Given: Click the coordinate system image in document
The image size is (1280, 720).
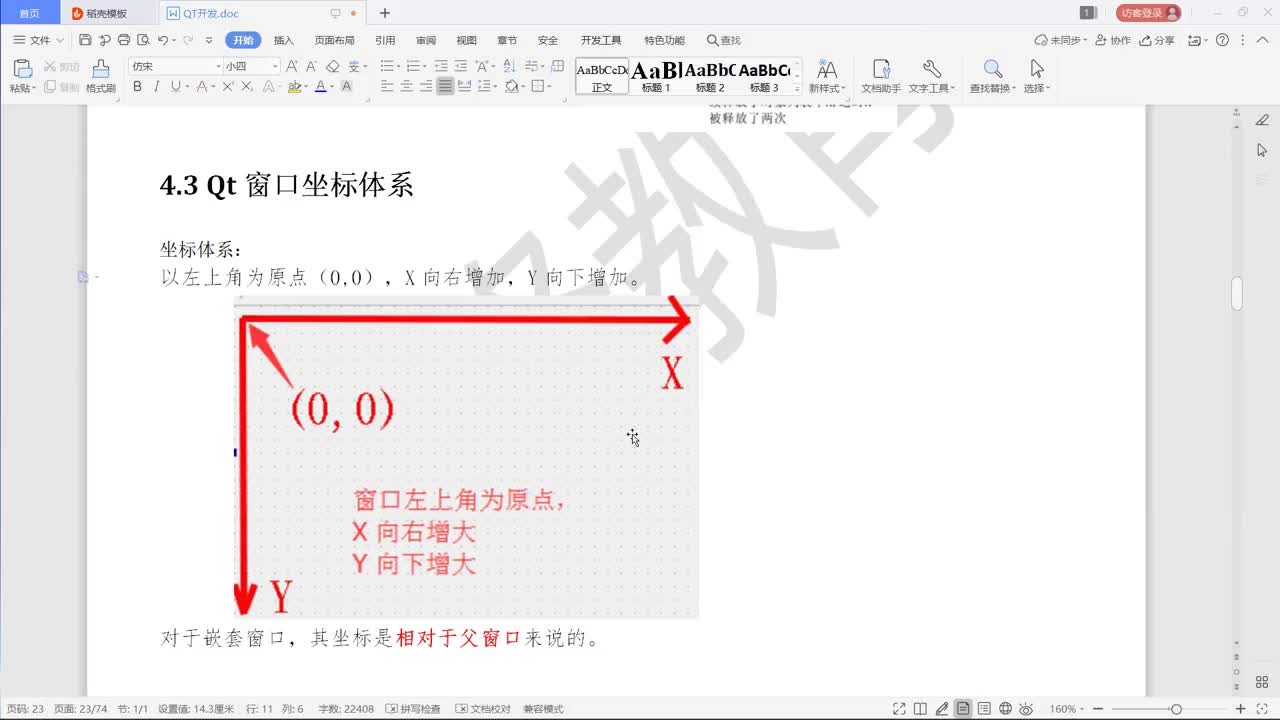Looking at the screenshot, I should pos(466,457).
